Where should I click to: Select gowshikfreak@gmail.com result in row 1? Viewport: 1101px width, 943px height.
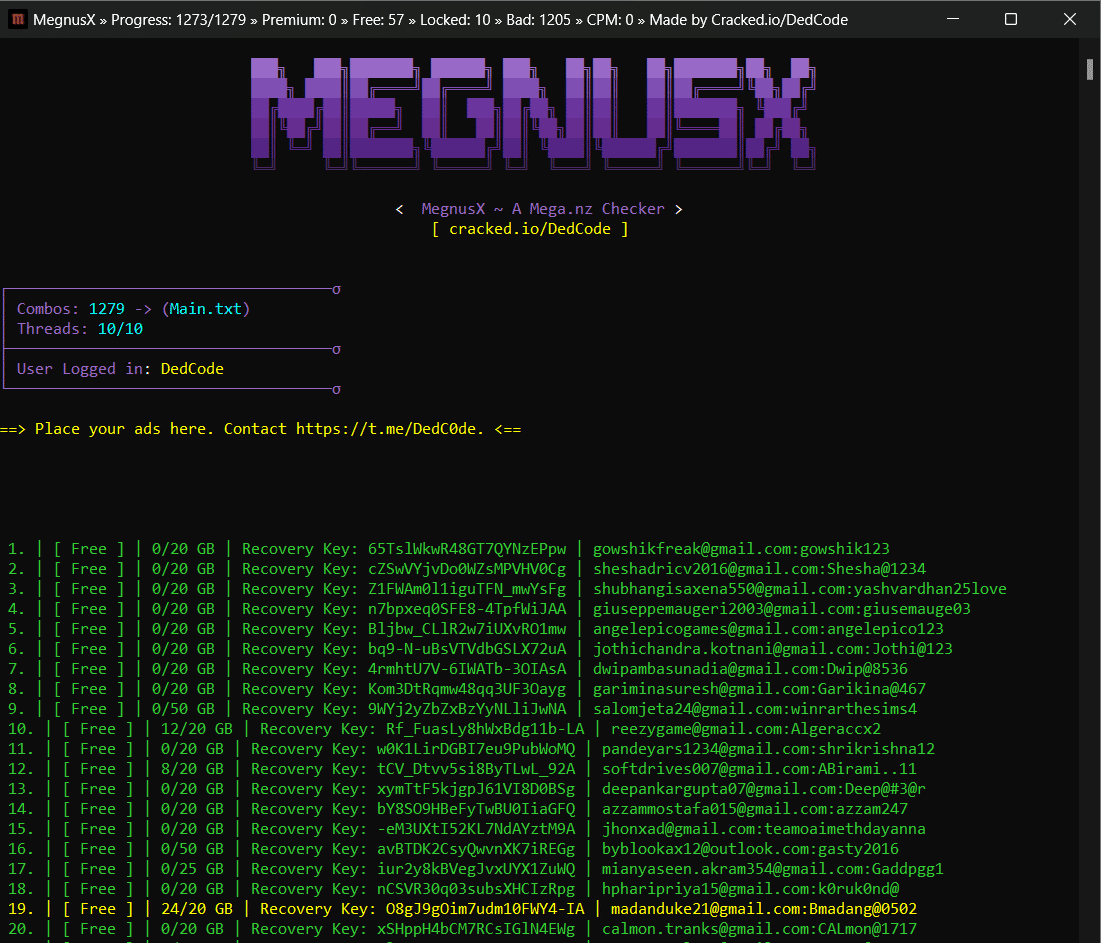point(449,549)
